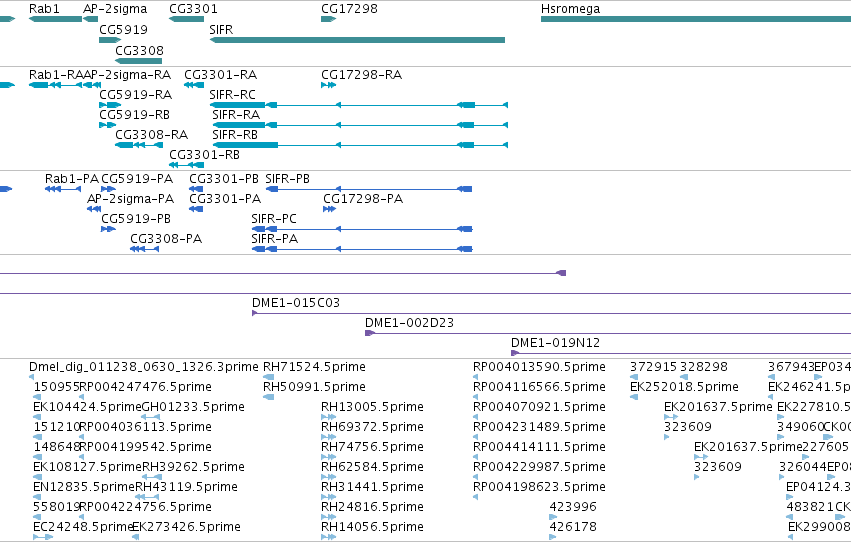Click the RH14056.5prime EST label
This screenshot has height=542, width=851.
pos(372,527)
